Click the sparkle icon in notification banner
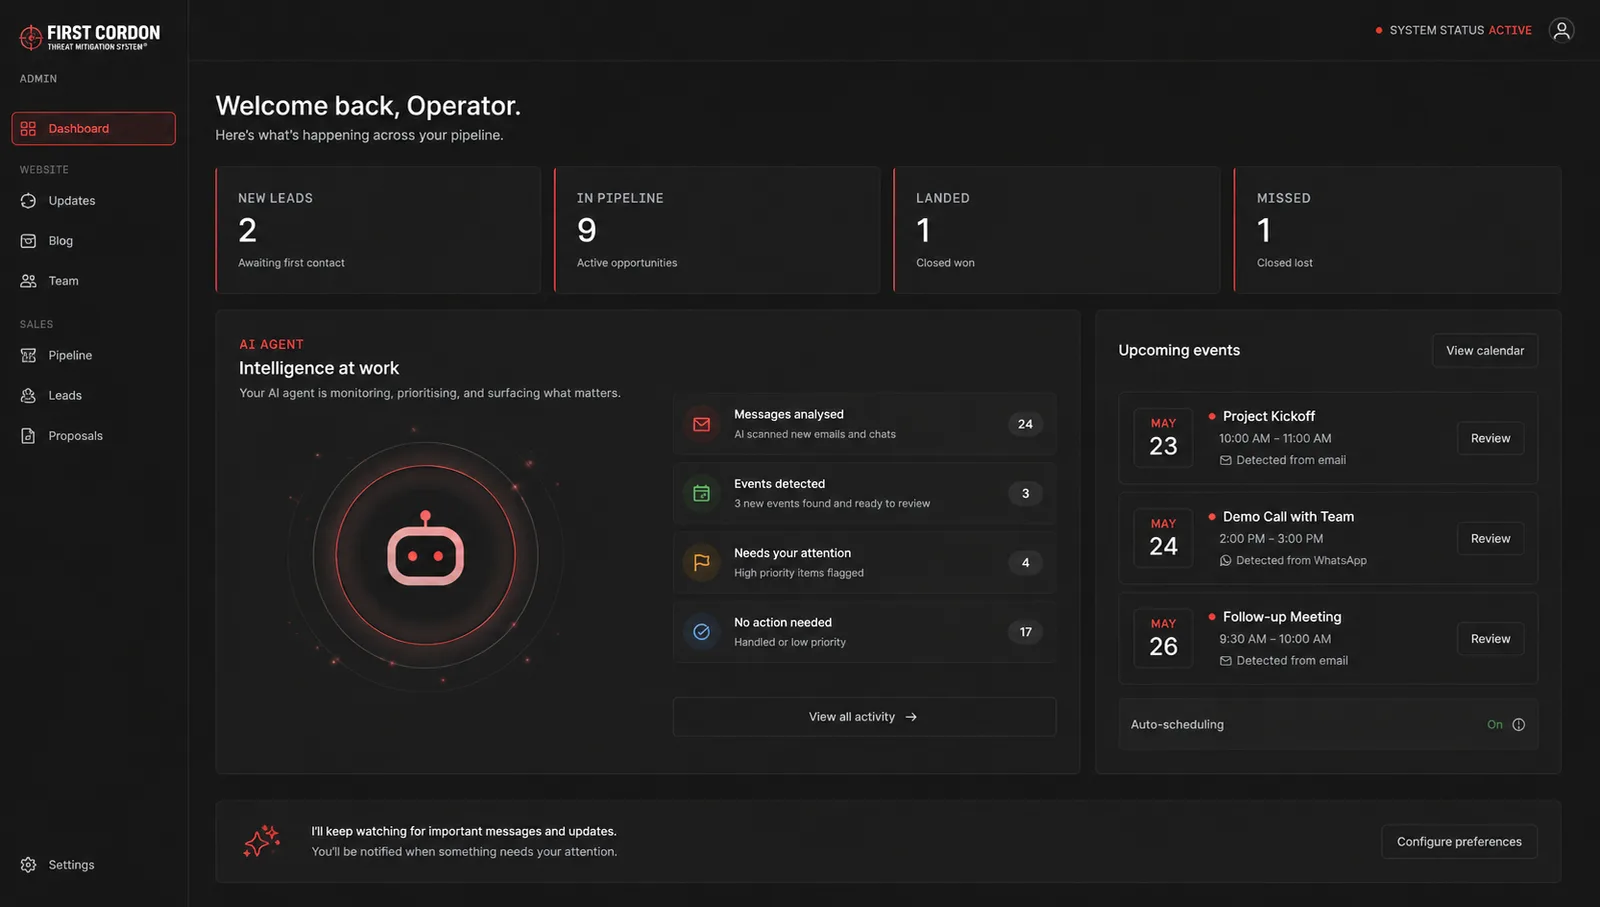Screen dimensions: 1600x907 pos(262,841)
